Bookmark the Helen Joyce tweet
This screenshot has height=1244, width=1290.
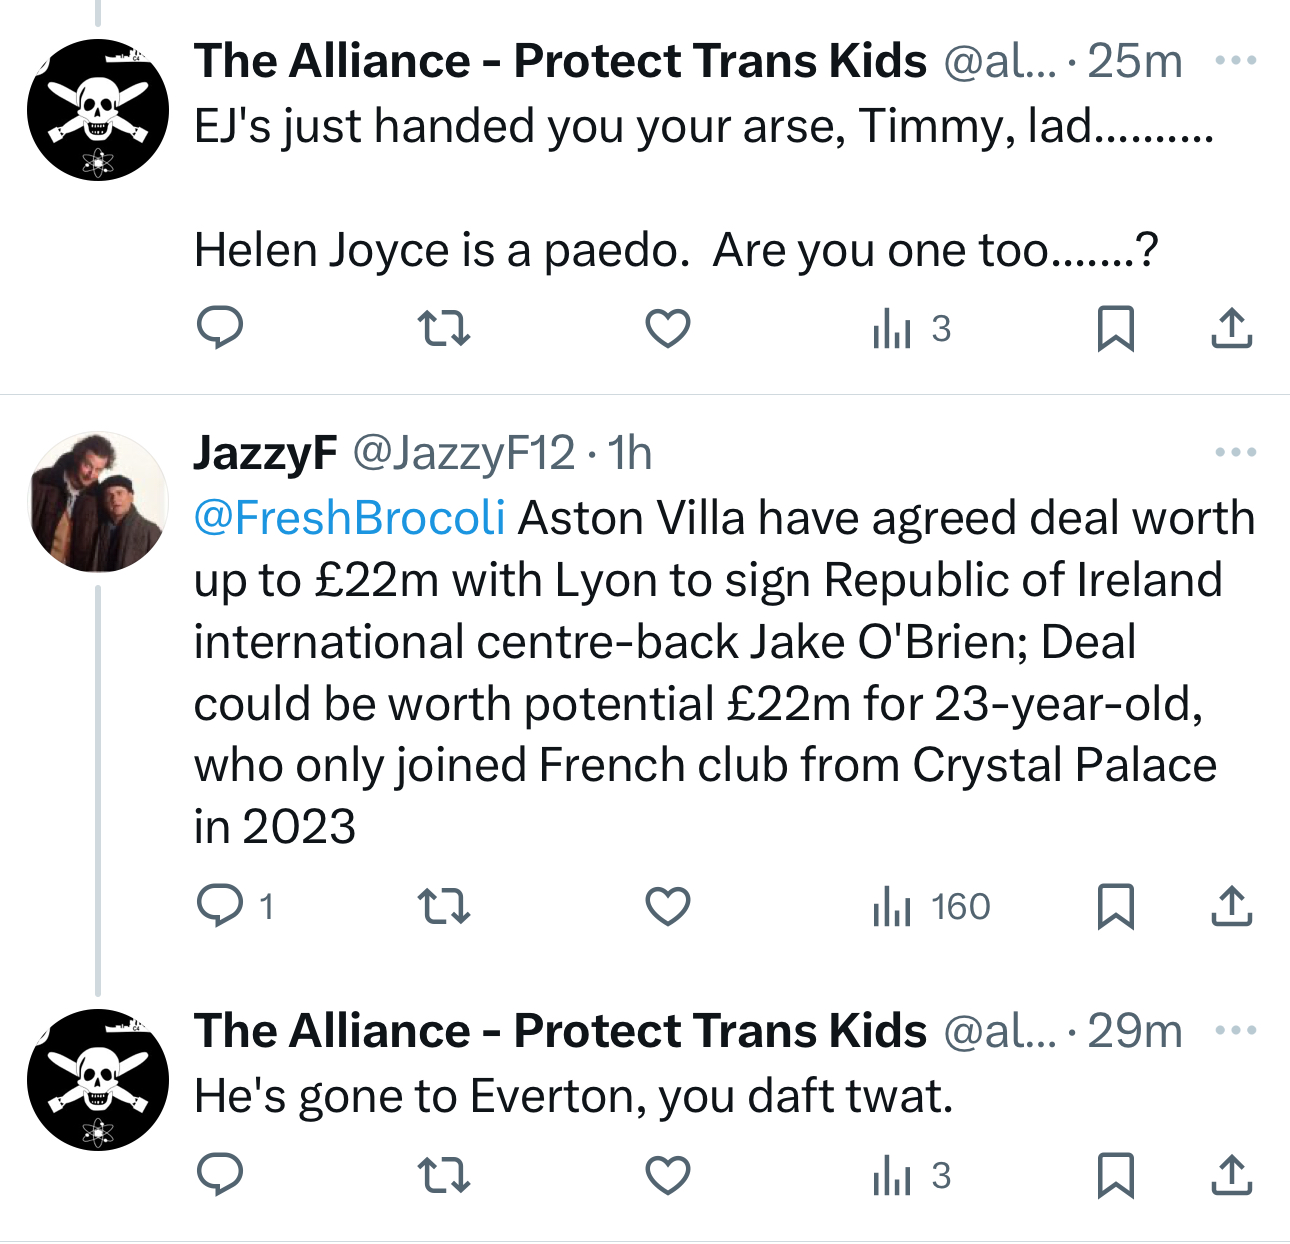click(1115, 328)
